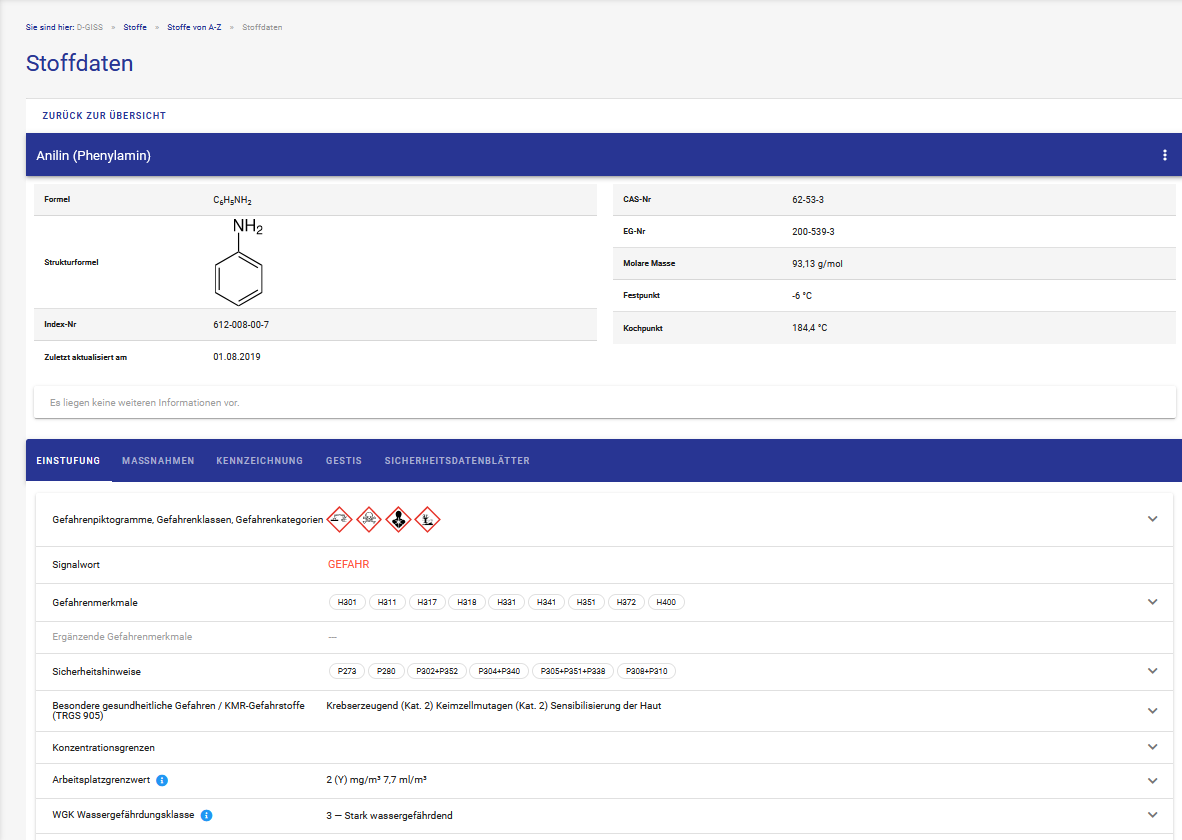Image resolution: width=1182 pixels, height=840 pixels.
Task: Show info for Arbeitsplatzgrenzwert
Action: pos(162,780)
